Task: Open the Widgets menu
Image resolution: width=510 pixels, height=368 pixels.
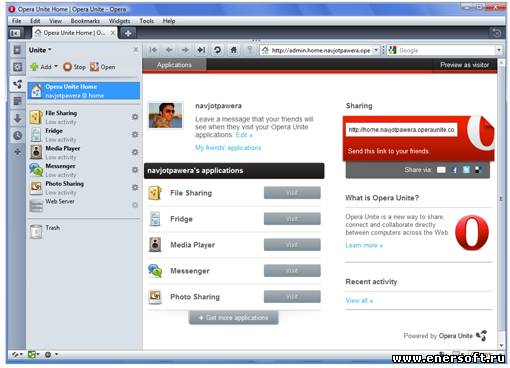Action: (119, 21)
